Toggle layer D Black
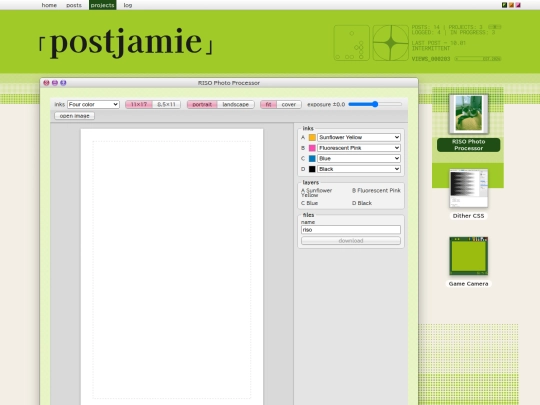540x405 pixels. 362,203
